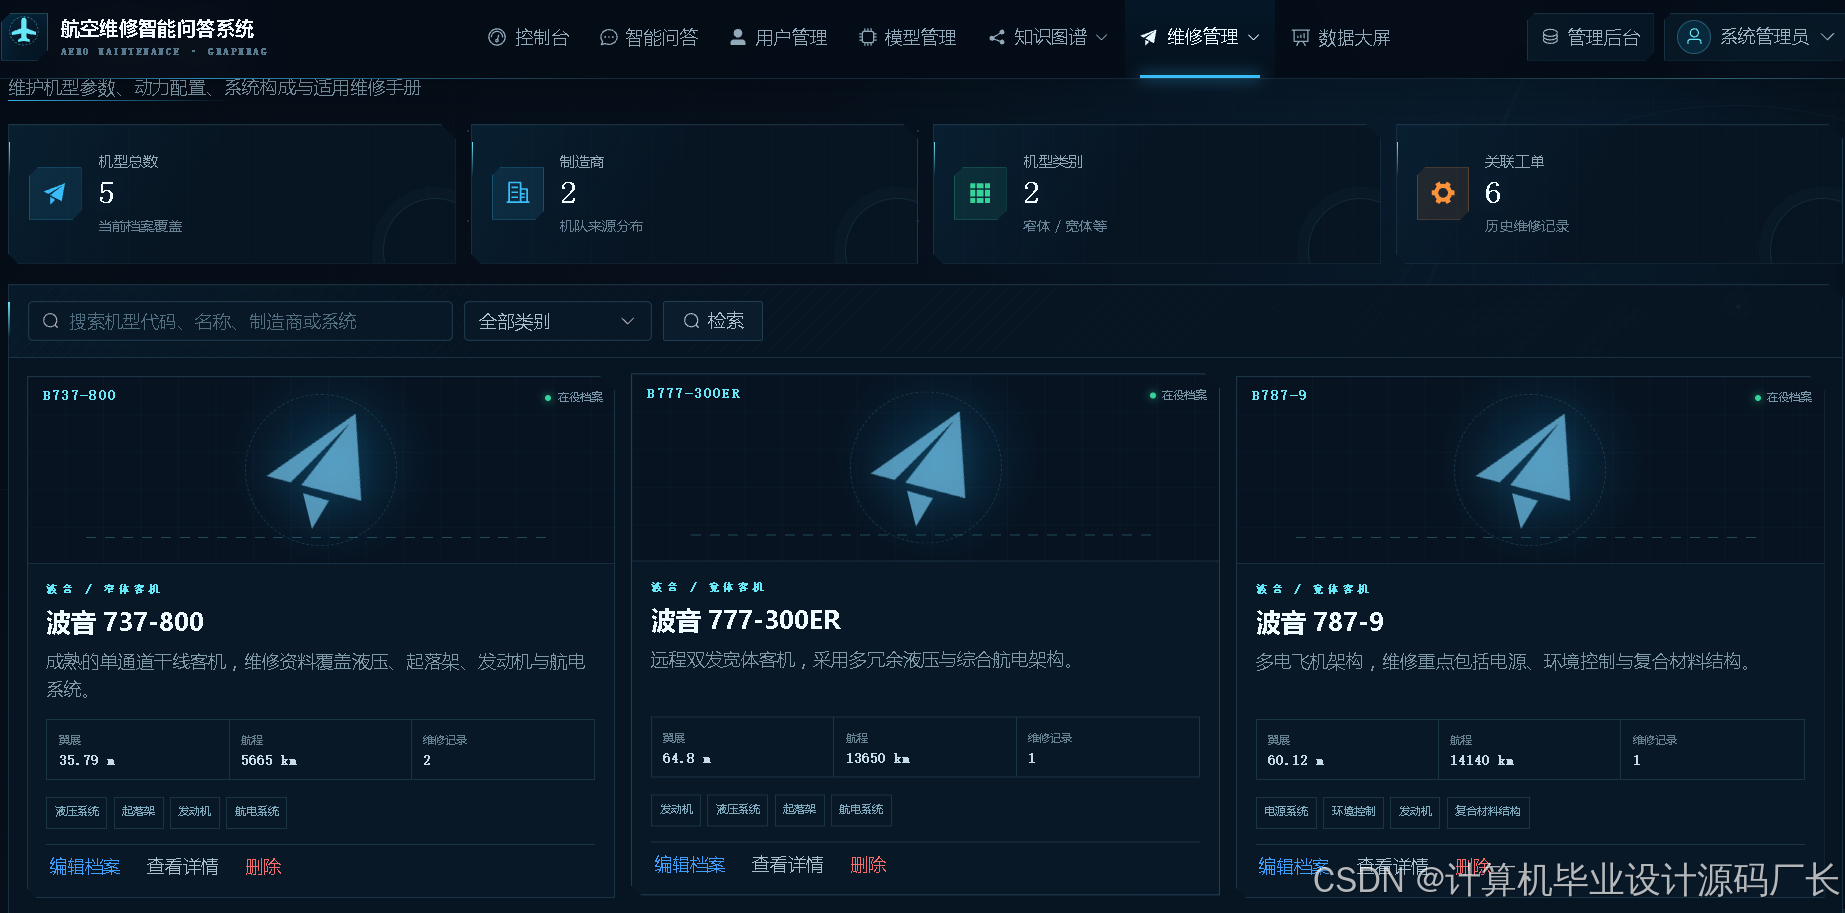The height and width of the screenshot is (913, 1845).
Task: Click the 在役档案 status on B777-300ER card
Action: pyautogui.click(x=1178, y=395)
